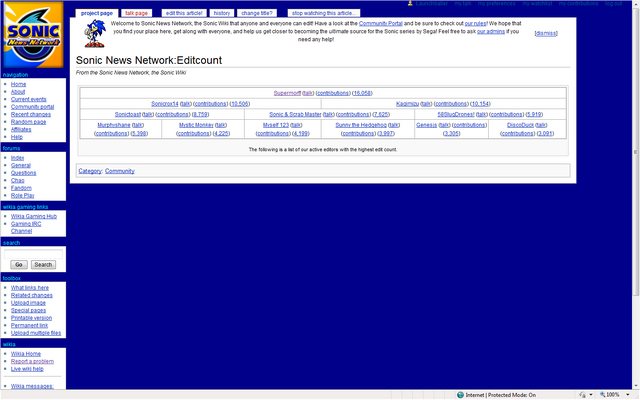Viewport: 640px width, 400px height.
Task: Open Supermorff's edit count 16,058 link
Action: click(x=362, y=93)
